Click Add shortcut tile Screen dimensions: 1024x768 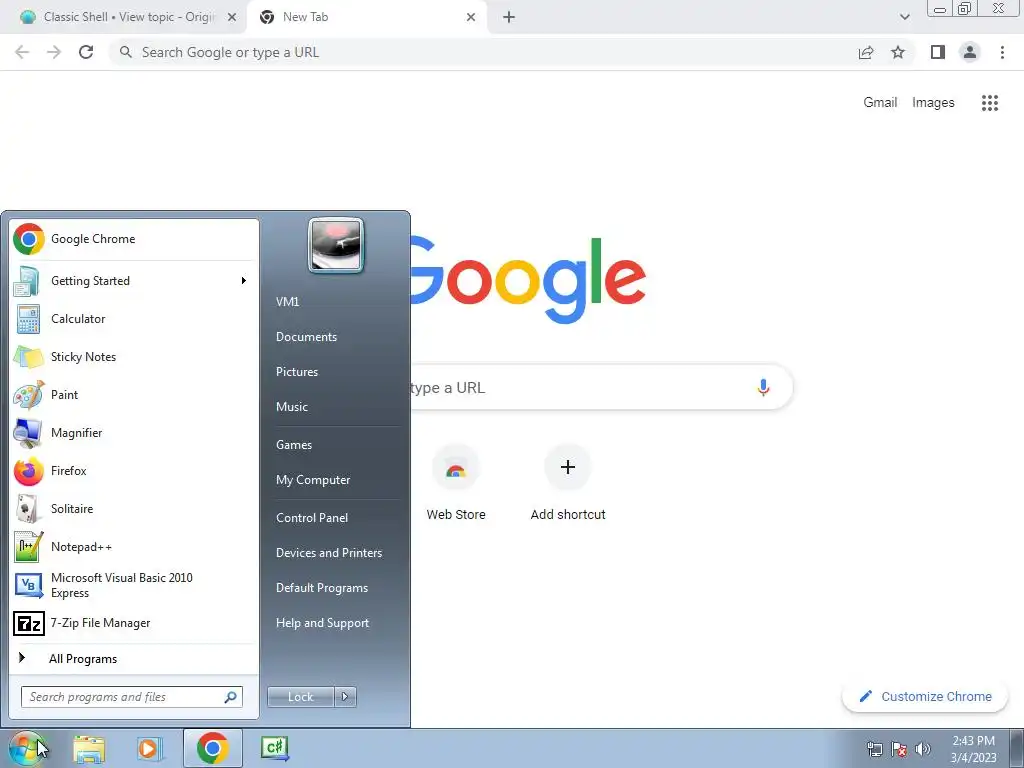click(568, 483)
